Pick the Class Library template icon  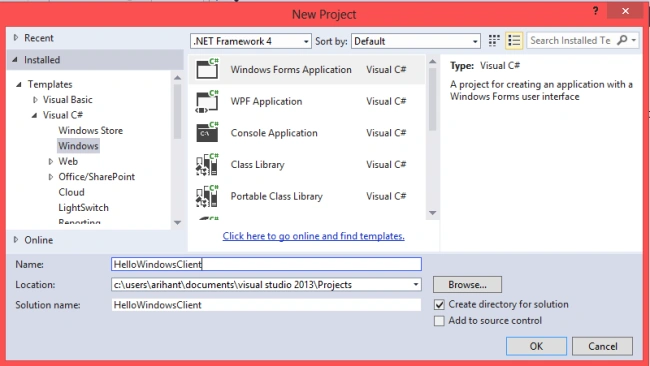207,165
